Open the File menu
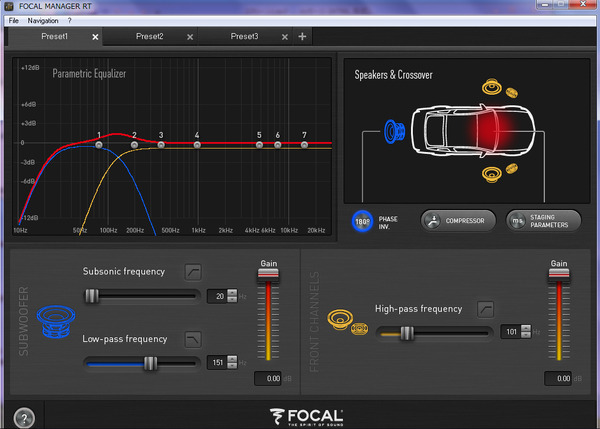The height and width of the screenshot is (429, 600). (14, 21)
